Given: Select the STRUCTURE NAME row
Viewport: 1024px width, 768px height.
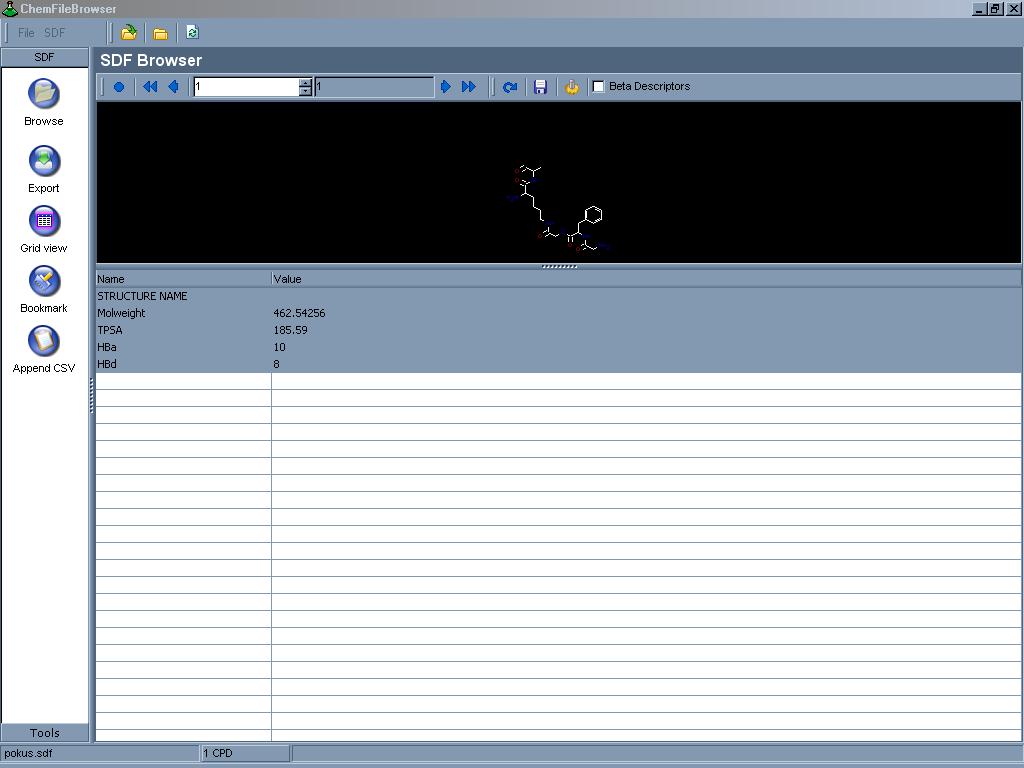Looking at the screenshot, I should 558,296.
